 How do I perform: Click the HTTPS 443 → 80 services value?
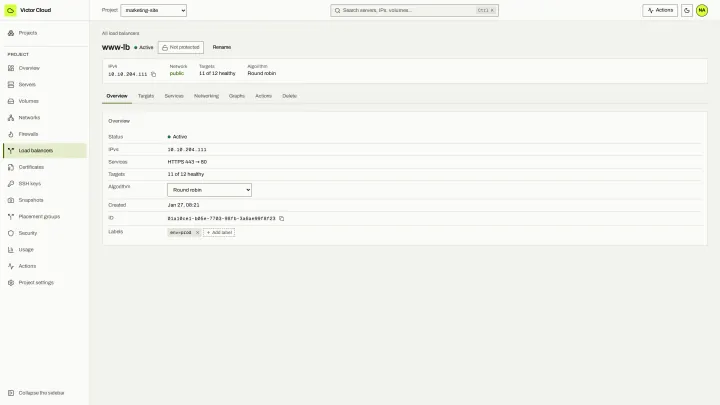(187, 162)
